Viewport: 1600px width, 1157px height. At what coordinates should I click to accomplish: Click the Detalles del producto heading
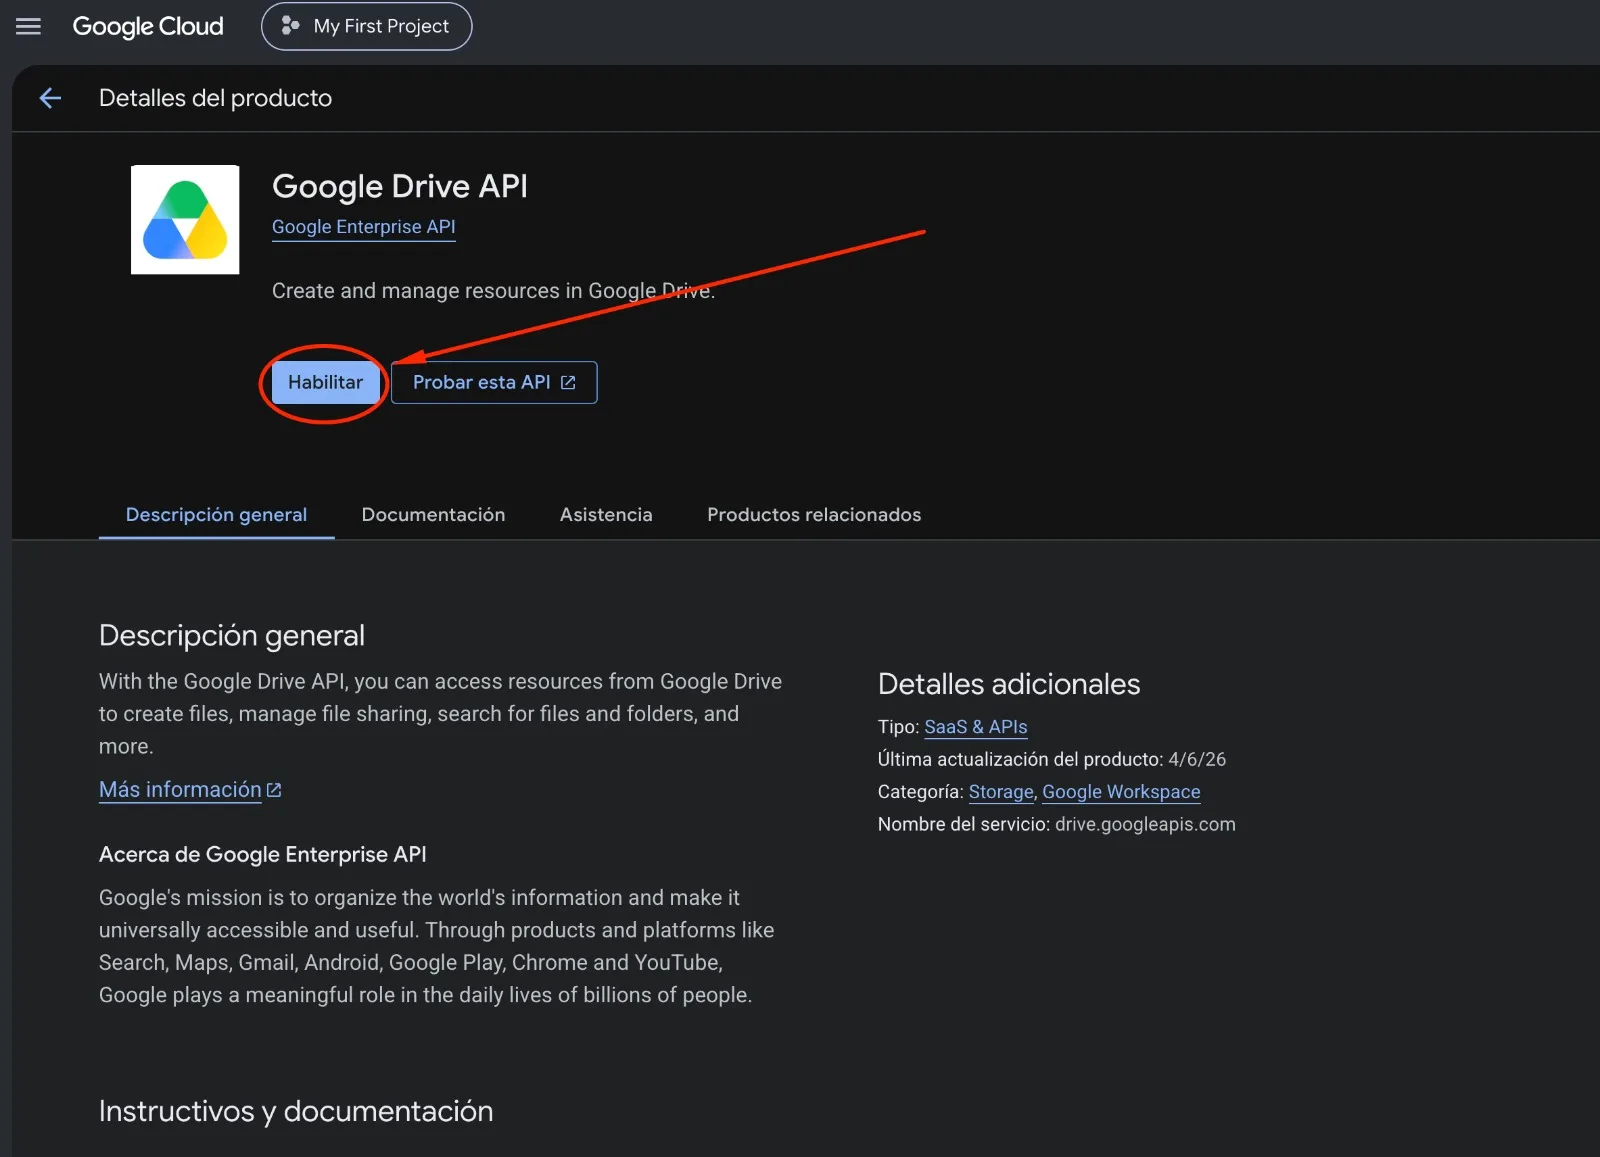click(215, 98)
